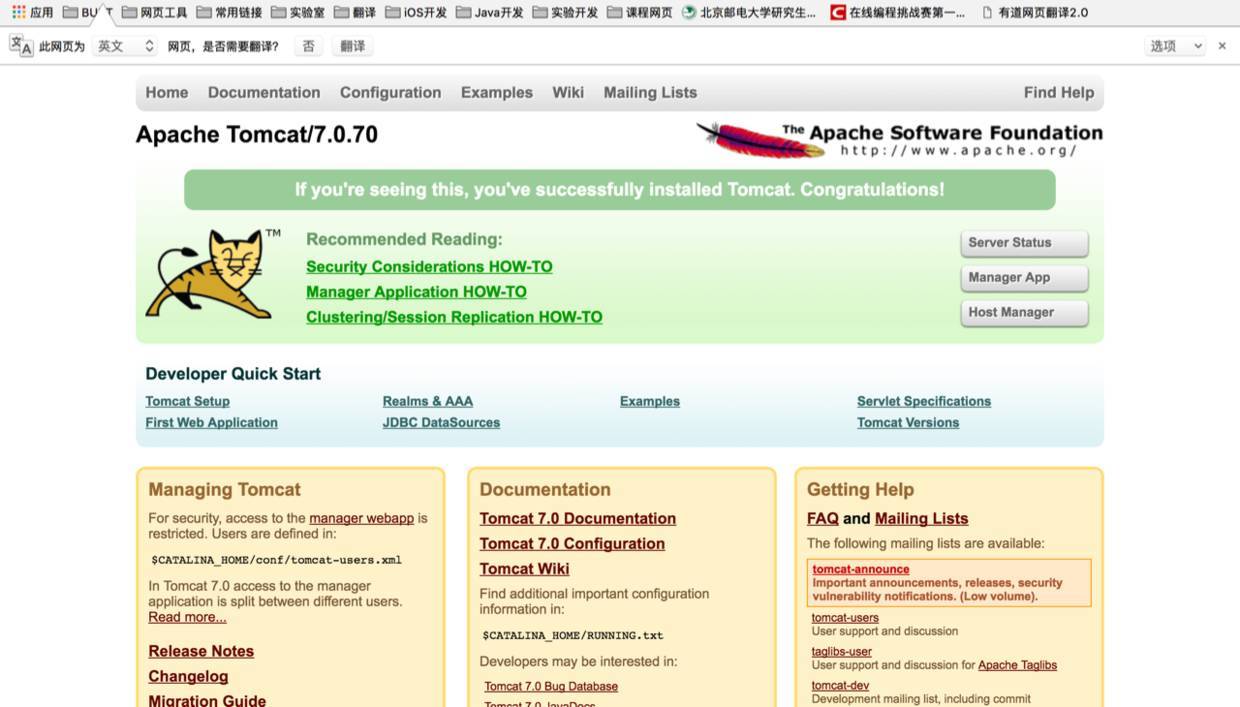Click the Host Manager button
The image size is (1240, 707).
(x=1024, y=313)
